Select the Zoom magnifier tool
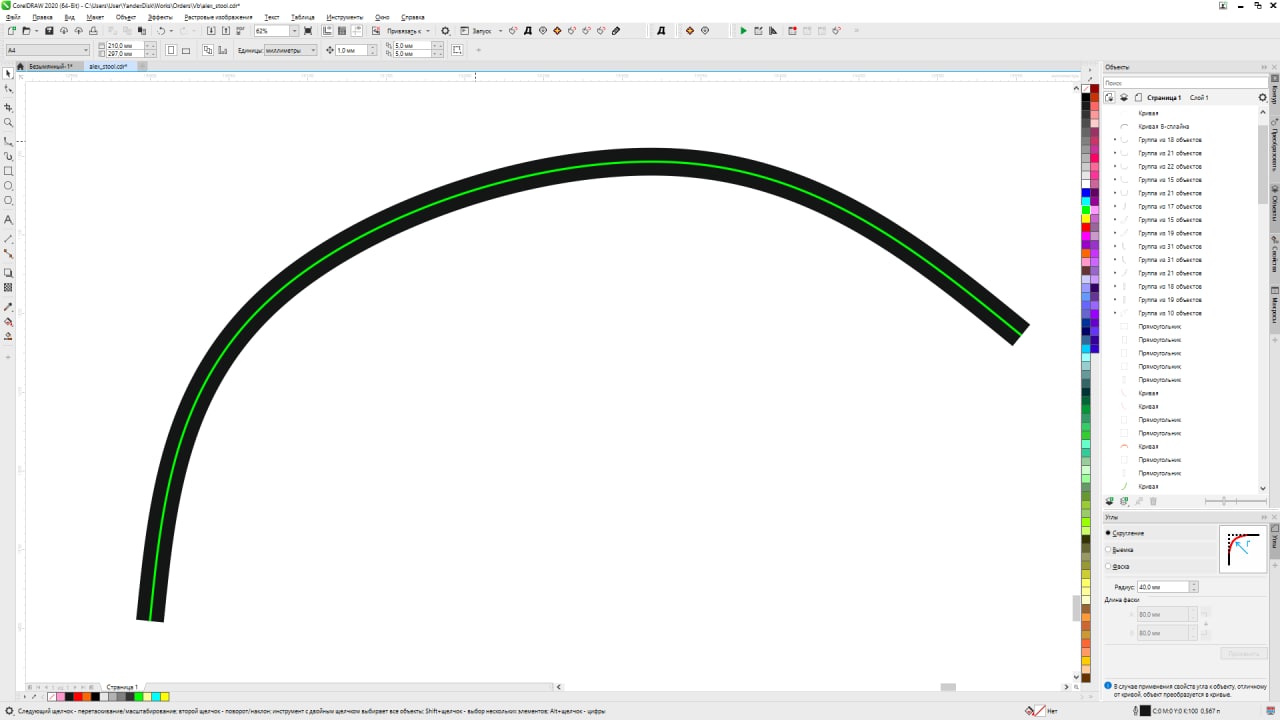 tap(8, 123)
